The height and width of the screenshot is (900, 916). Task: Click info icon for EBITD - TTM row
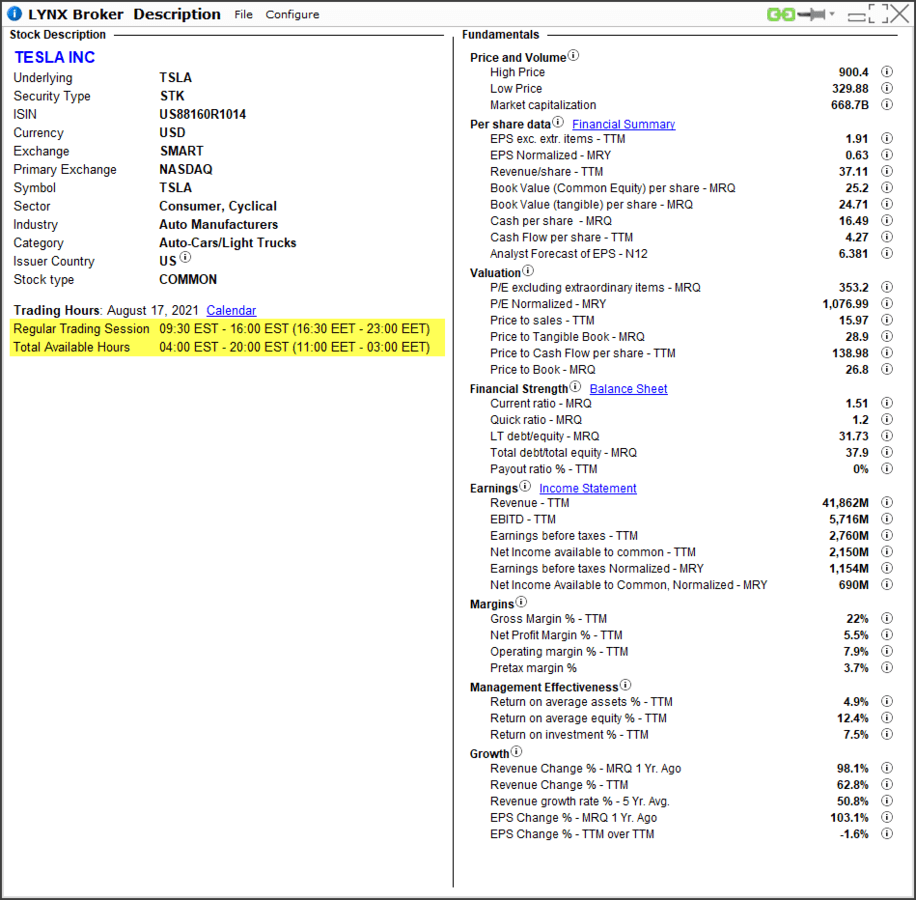tap(886, 520)
